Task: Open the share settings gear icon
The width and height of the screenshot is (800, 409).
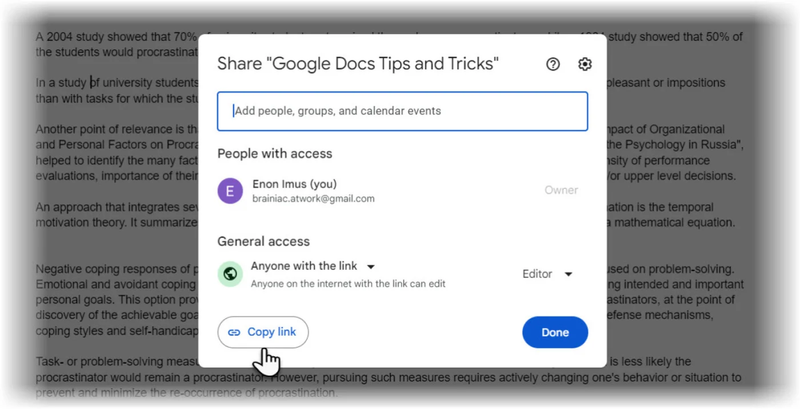Action: (x=585, y=64)
